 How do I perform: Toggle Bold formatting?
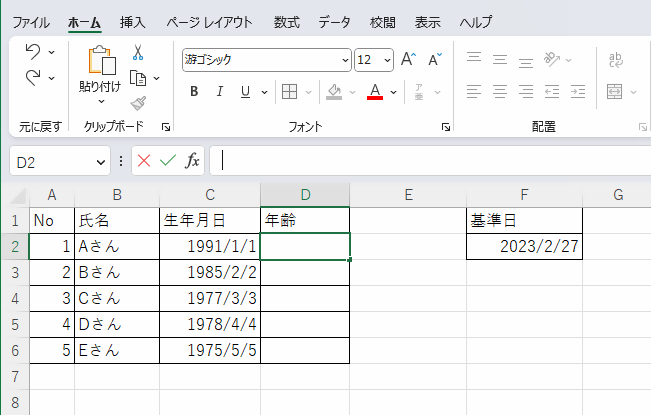tap(194, 92)
